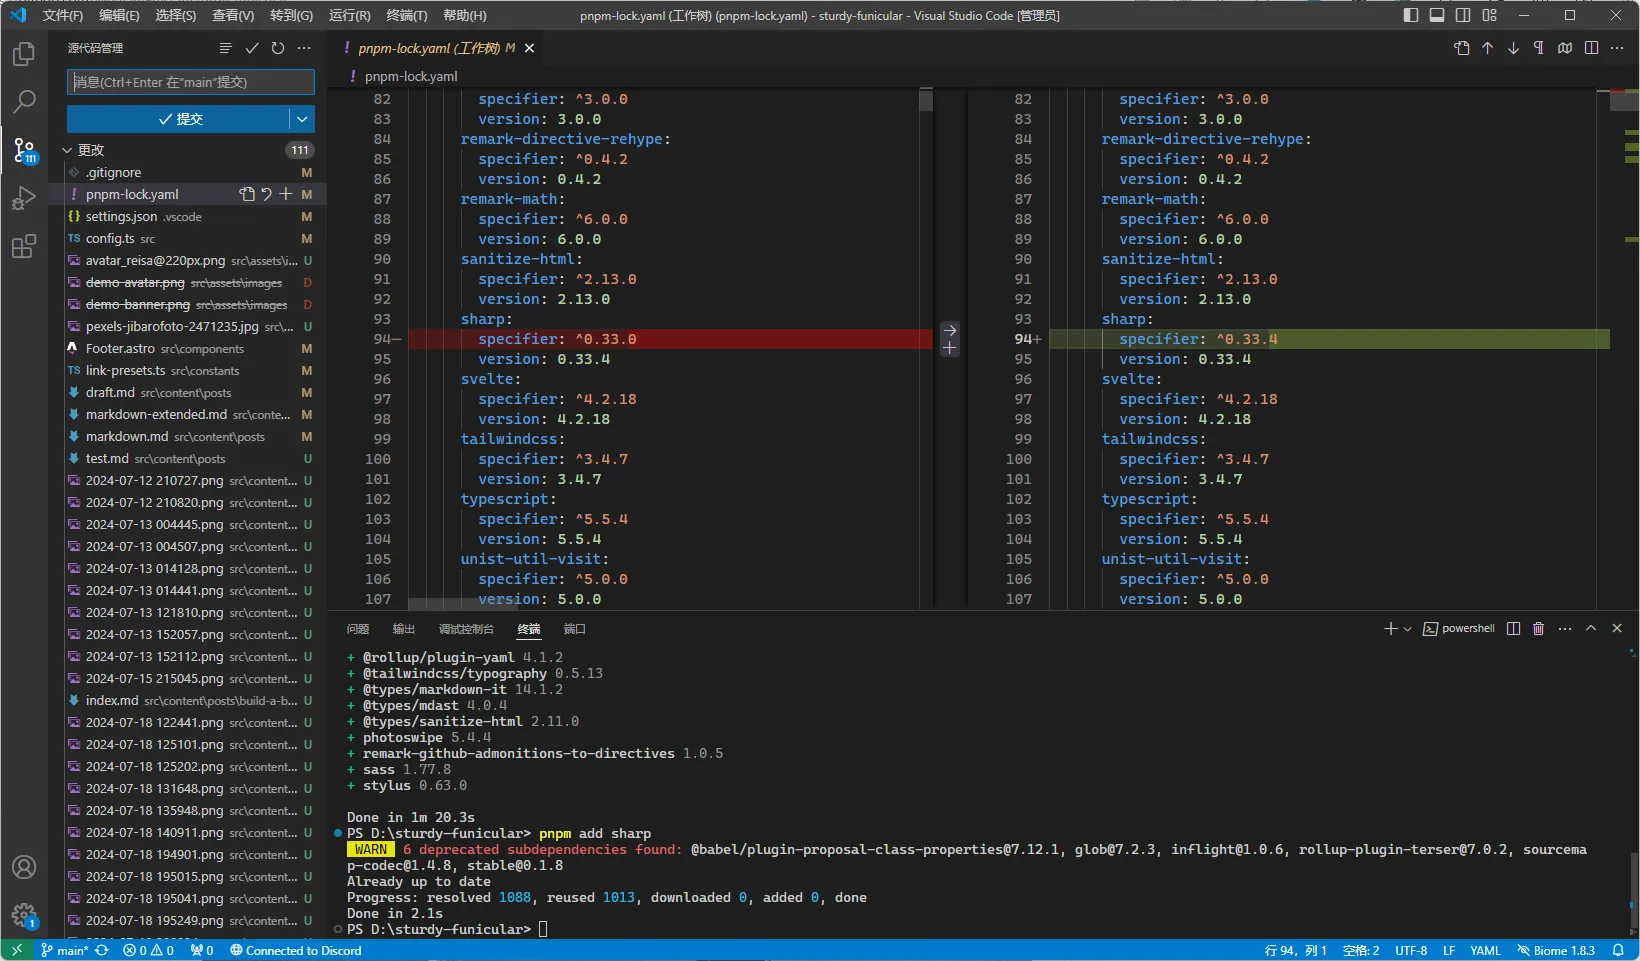1640x961 pixels.
Task: Switch to the 输出 panel tab
Action: 403,629
